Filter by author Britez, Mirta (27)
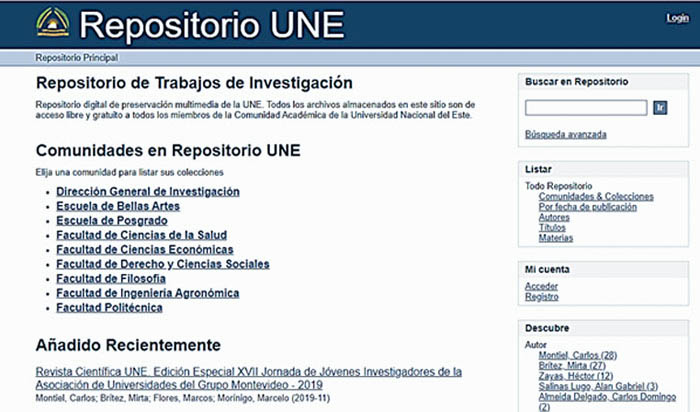The image size is (700, 412). coord(572,366)
